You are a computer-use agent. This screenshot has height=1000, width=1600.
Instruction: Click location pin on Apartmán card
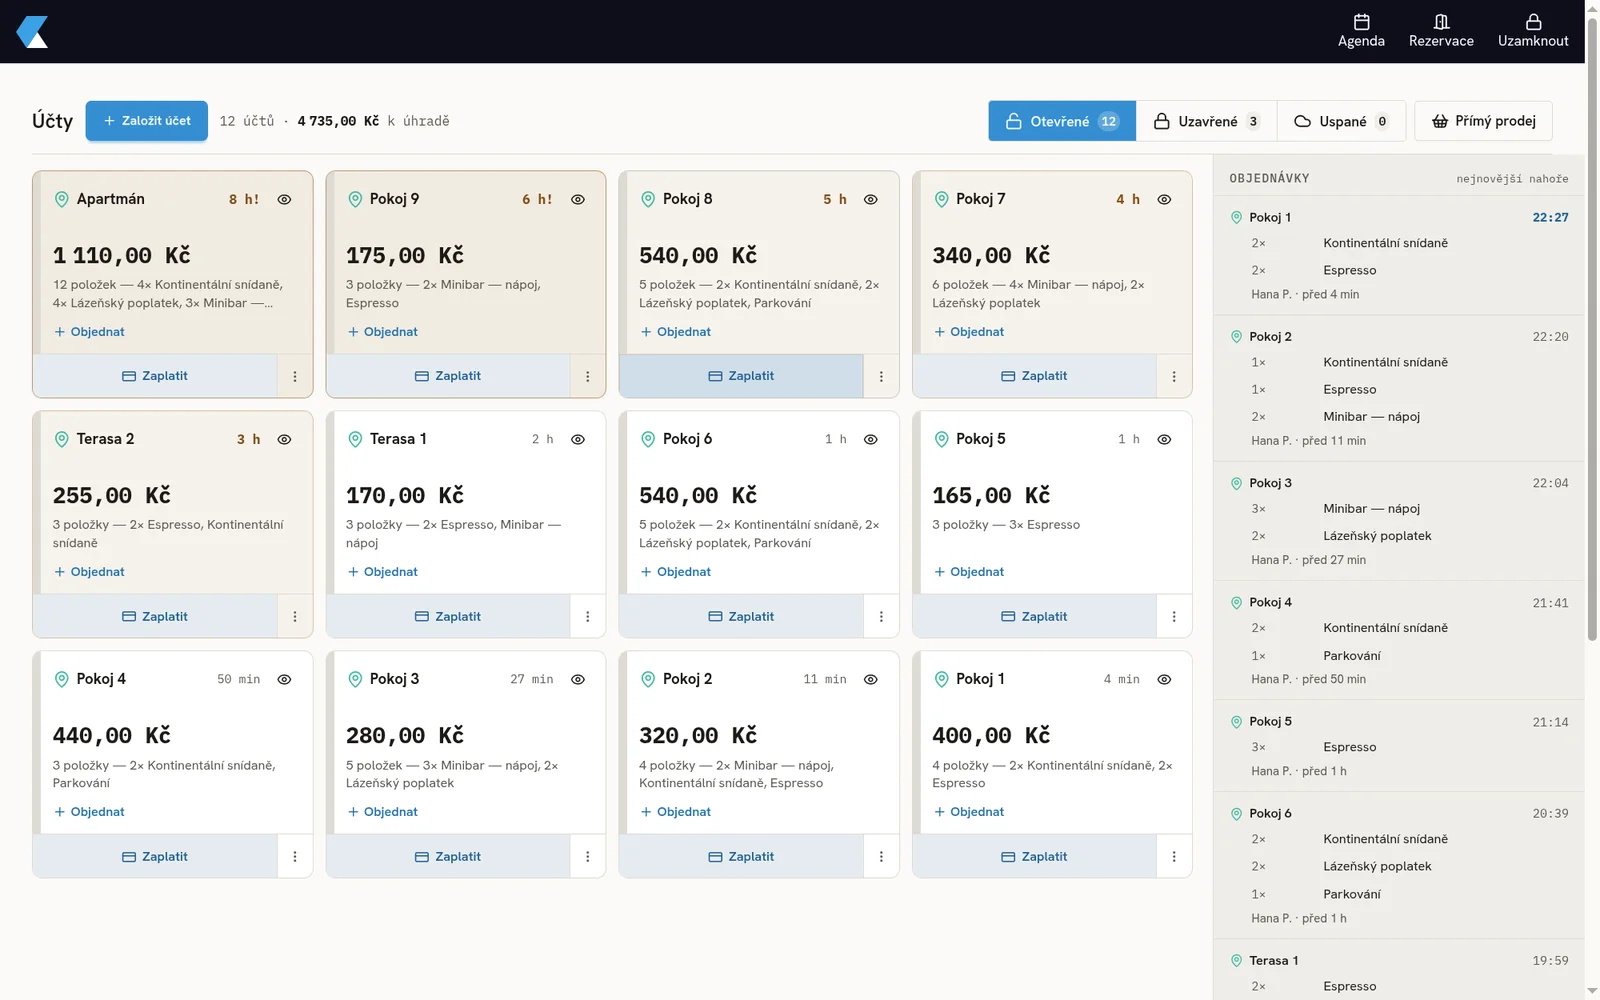[x=61, y=199]
